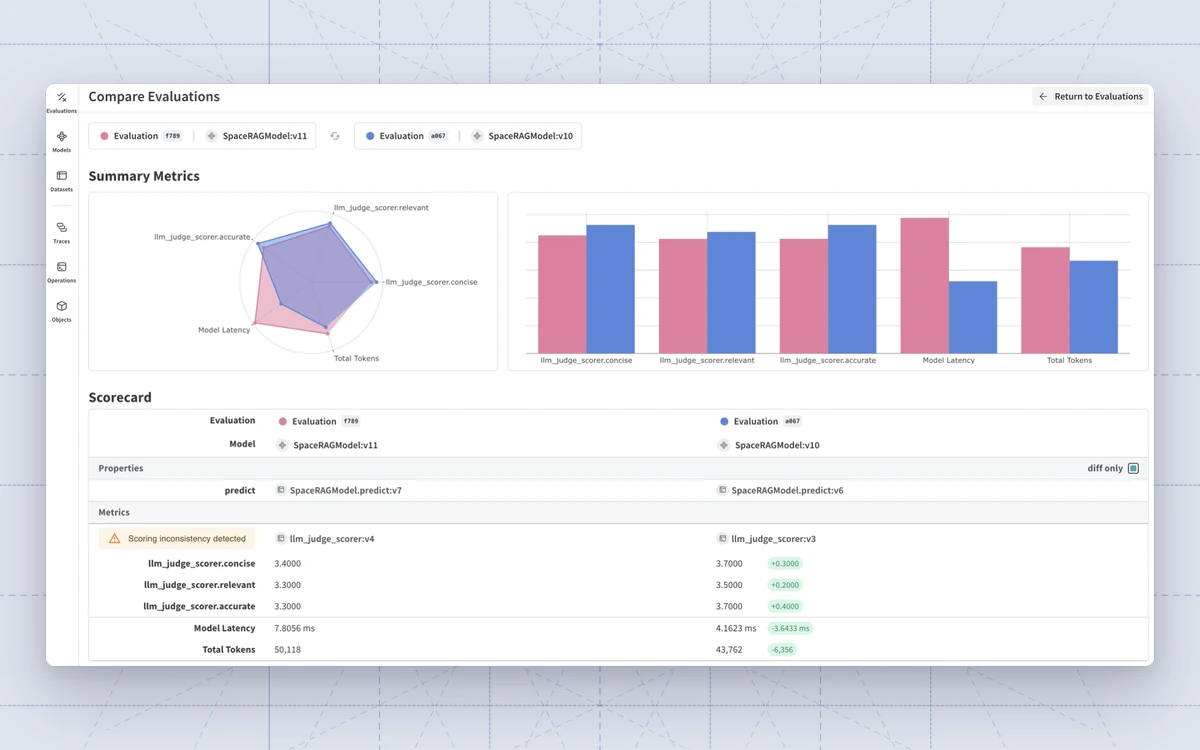
Task: Click the pink Total Tokens bar
Action: coord(1045,300)
